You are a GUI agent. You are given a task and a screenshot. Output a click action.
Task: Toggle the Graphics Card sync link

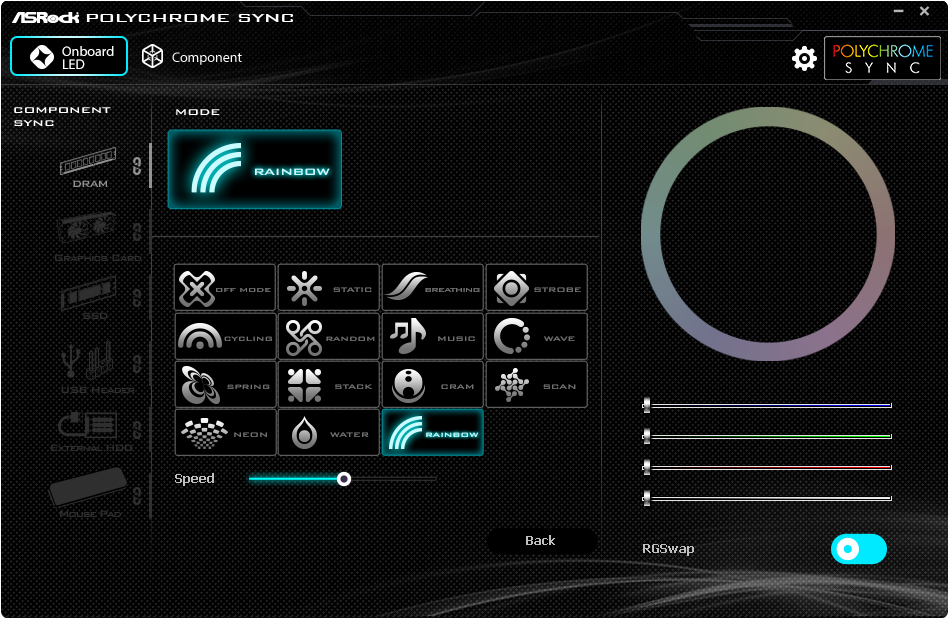click(x=137, y=232)
